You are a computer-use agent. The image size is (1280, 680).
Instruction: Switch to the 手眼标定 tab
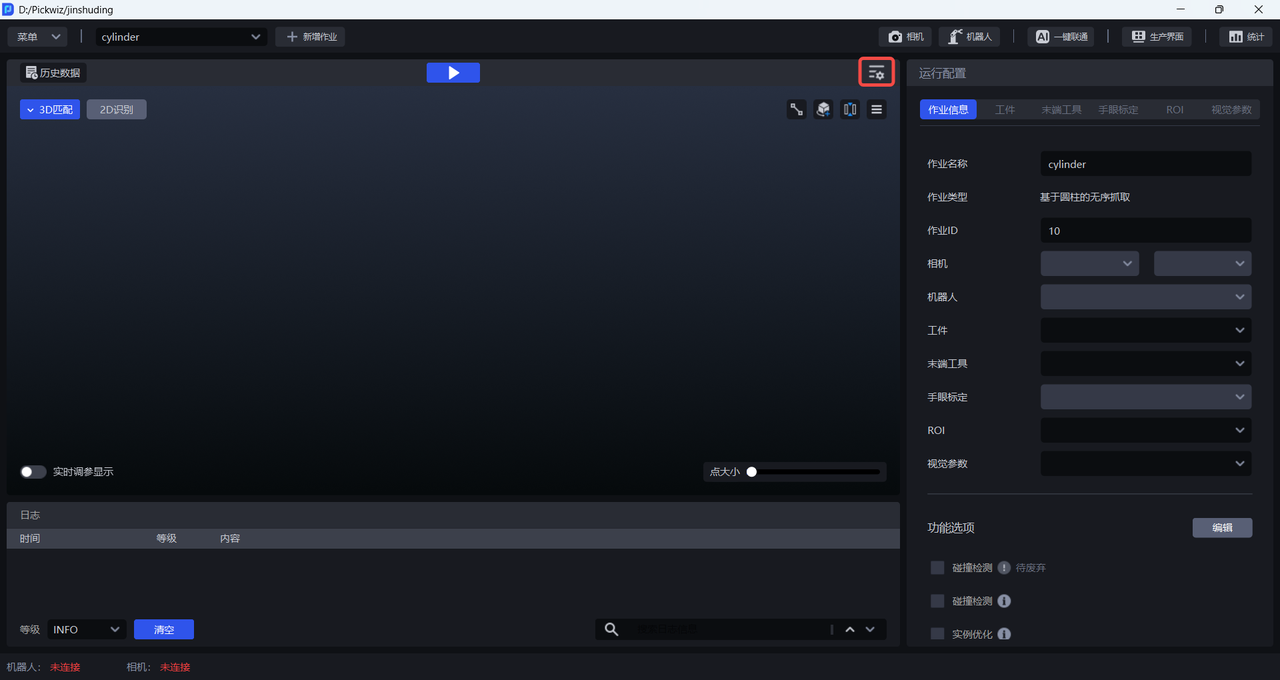point(1117,110)
